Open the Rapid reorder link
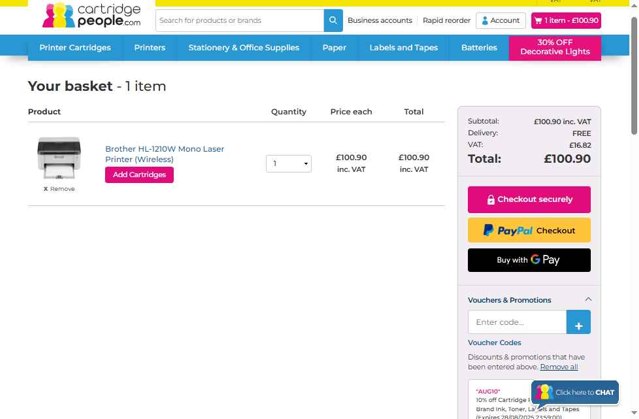The height and width of the screenshot is (419, 639). tap(446, 20)
